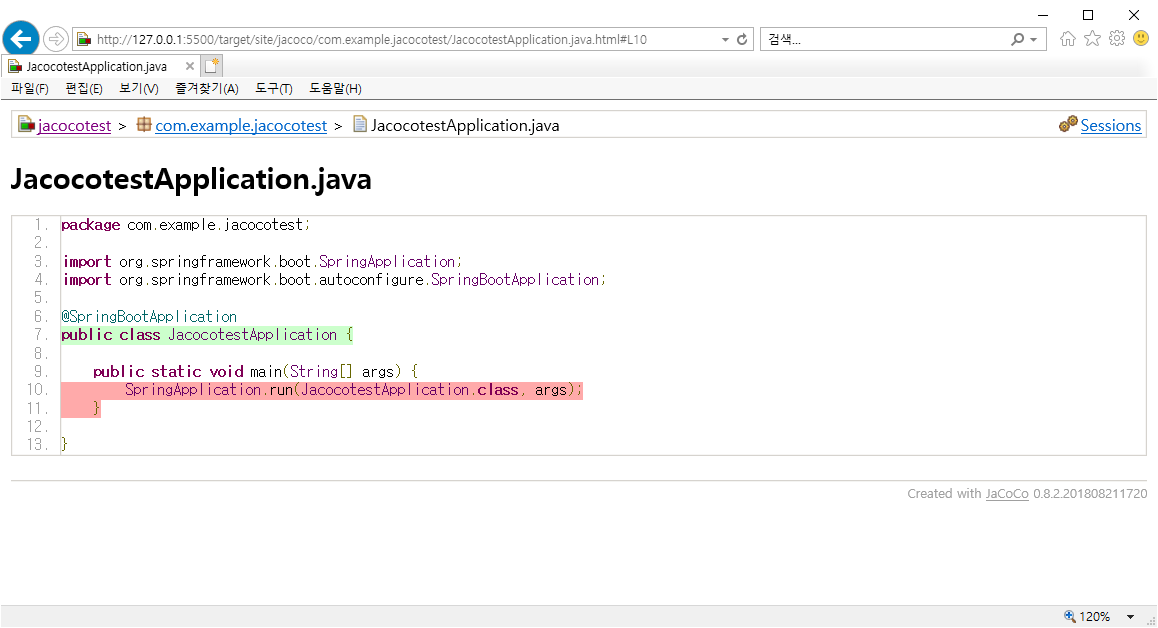Click the search magnifier icon
The width and height of the screenshot is (1158, 628).
(1018, 39)
